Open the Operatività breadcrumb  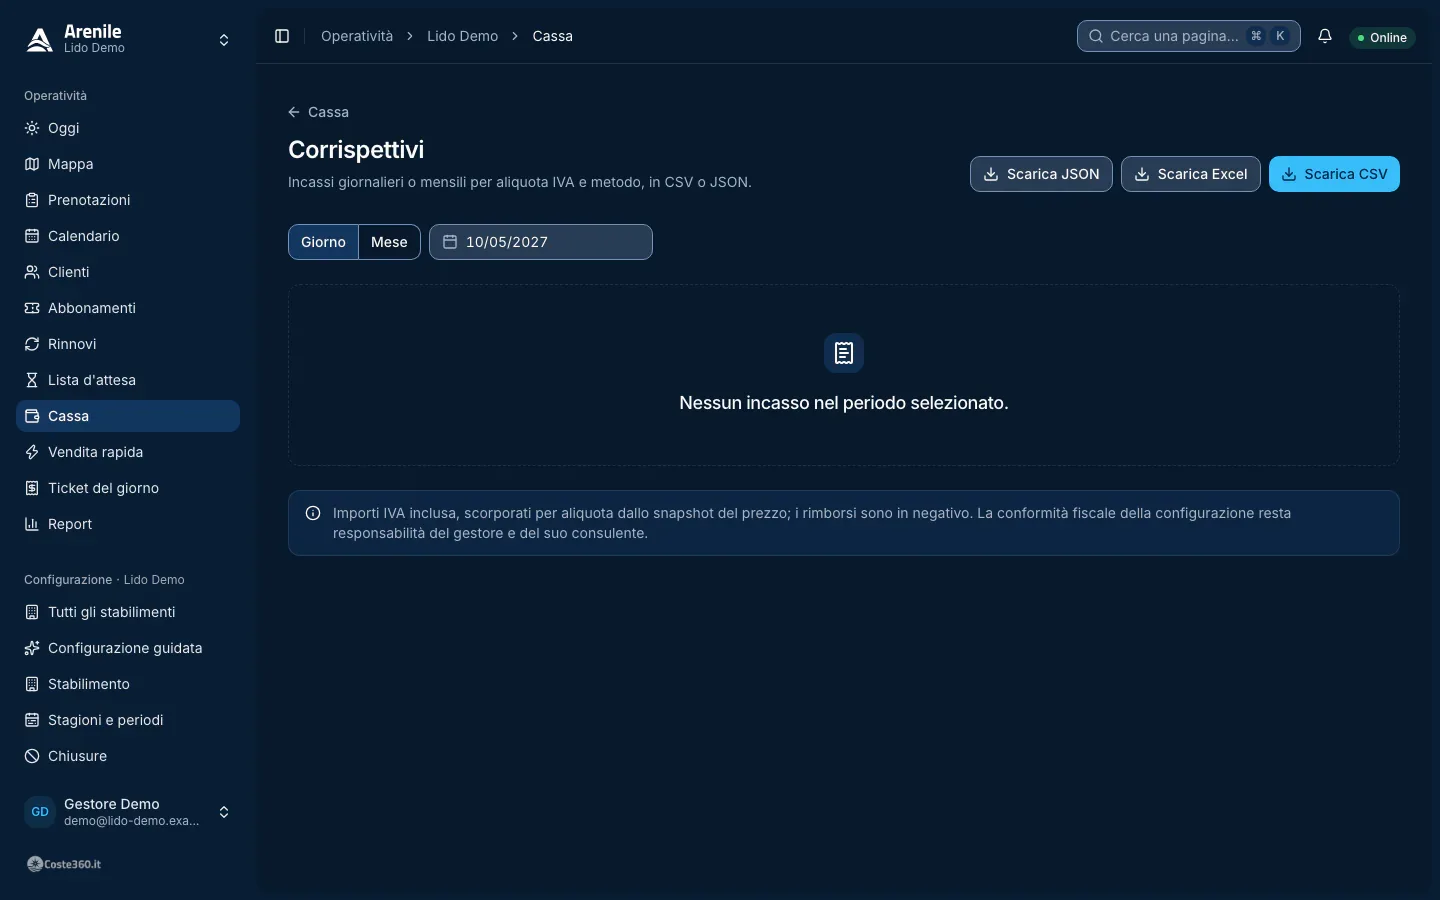click(357, 36)
